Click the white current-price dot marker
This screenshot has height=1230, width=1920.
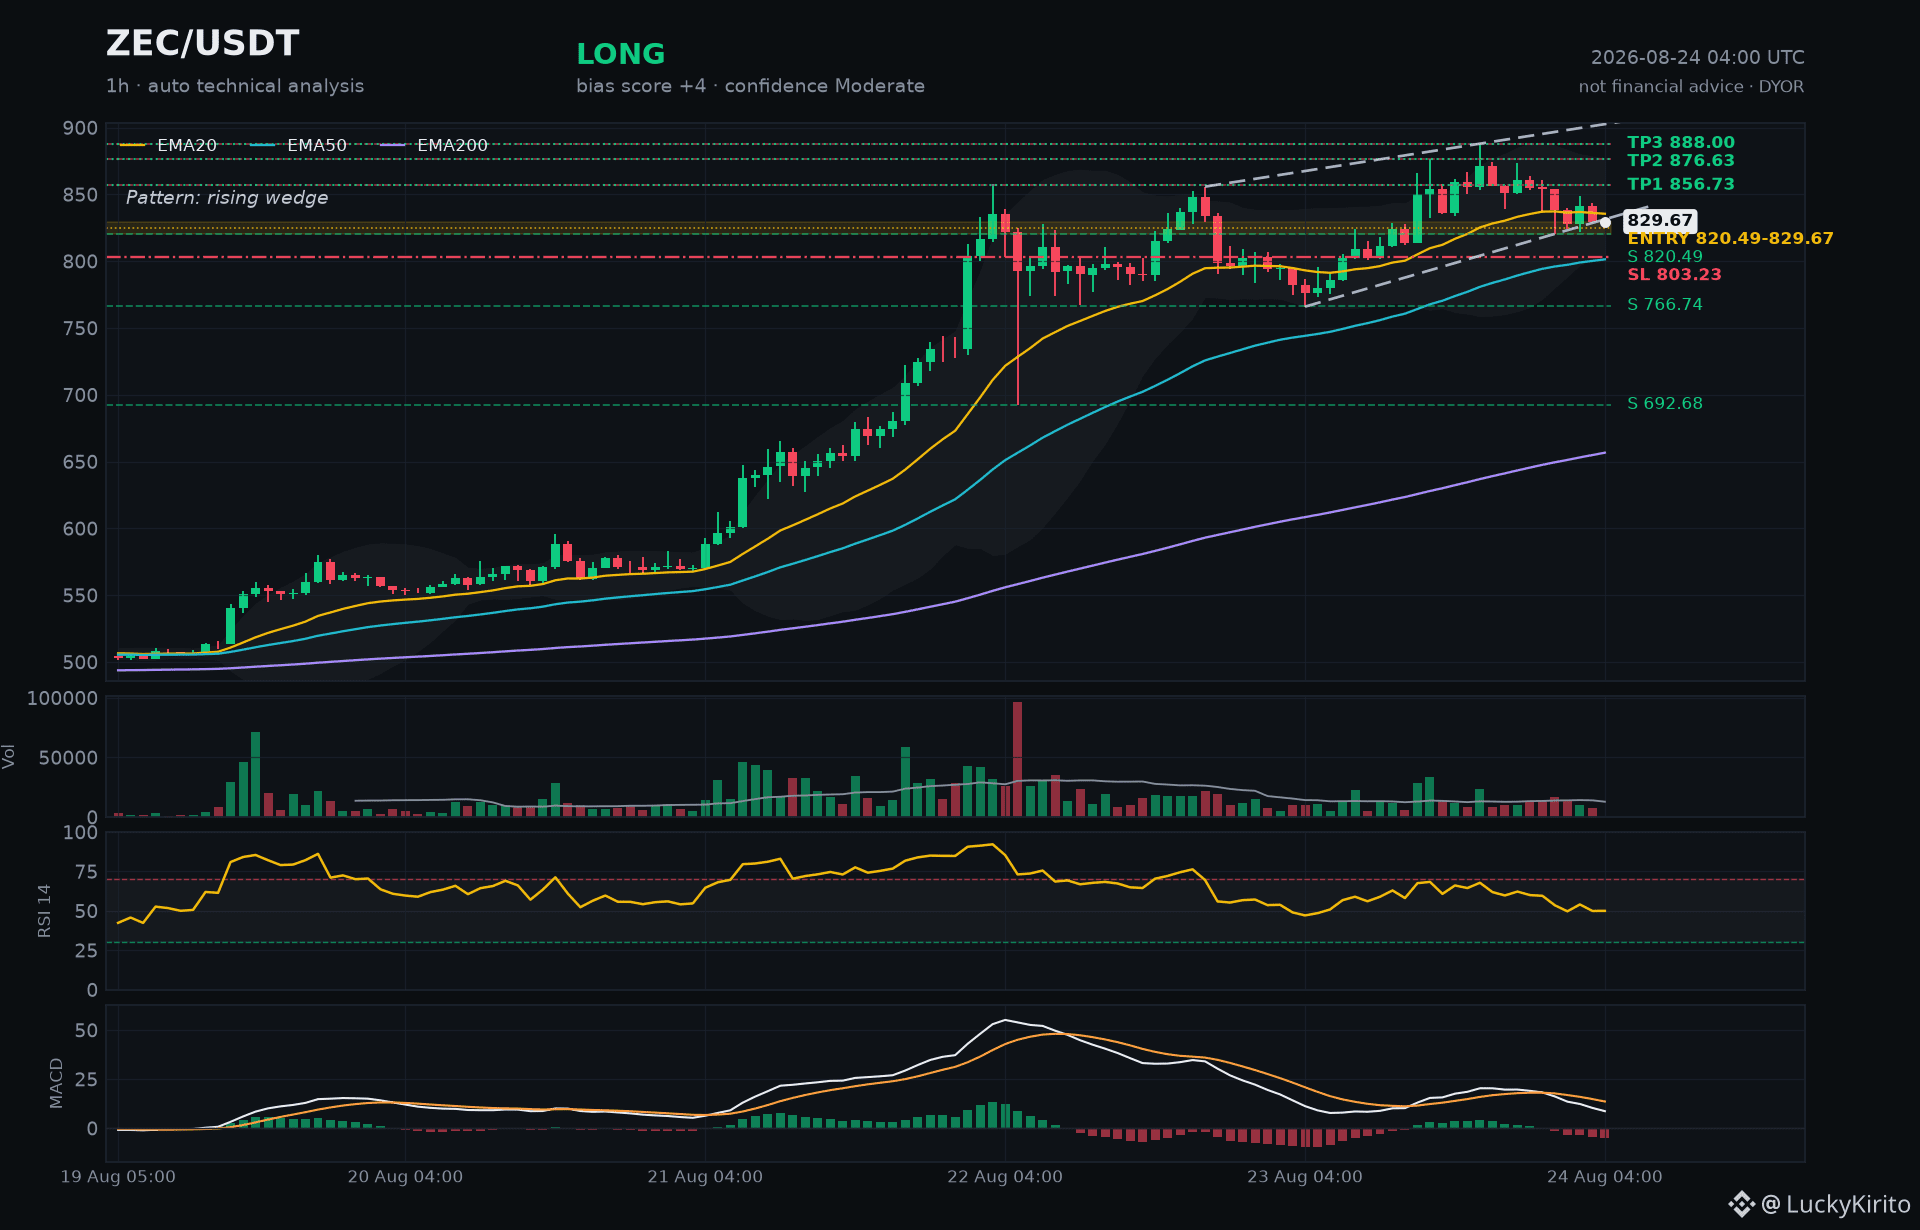coord(1605,223)
